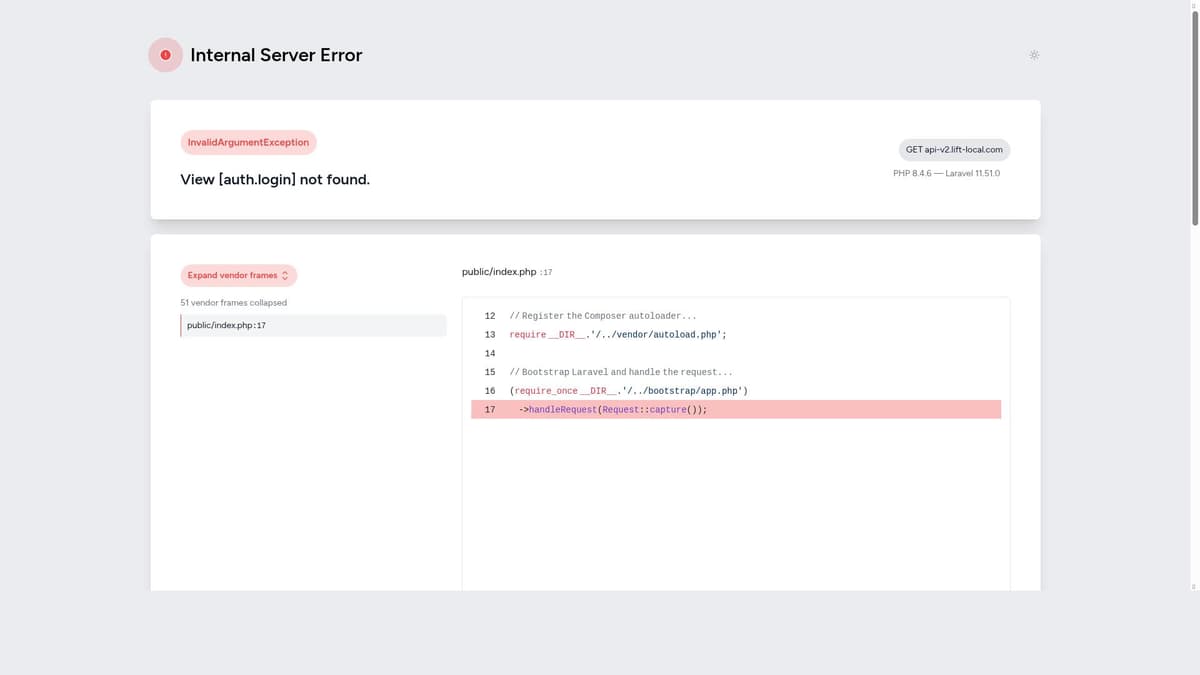Click the chevron arrows on Expand vendor frames
This screenshot has height=675, width=1200.
285,275
